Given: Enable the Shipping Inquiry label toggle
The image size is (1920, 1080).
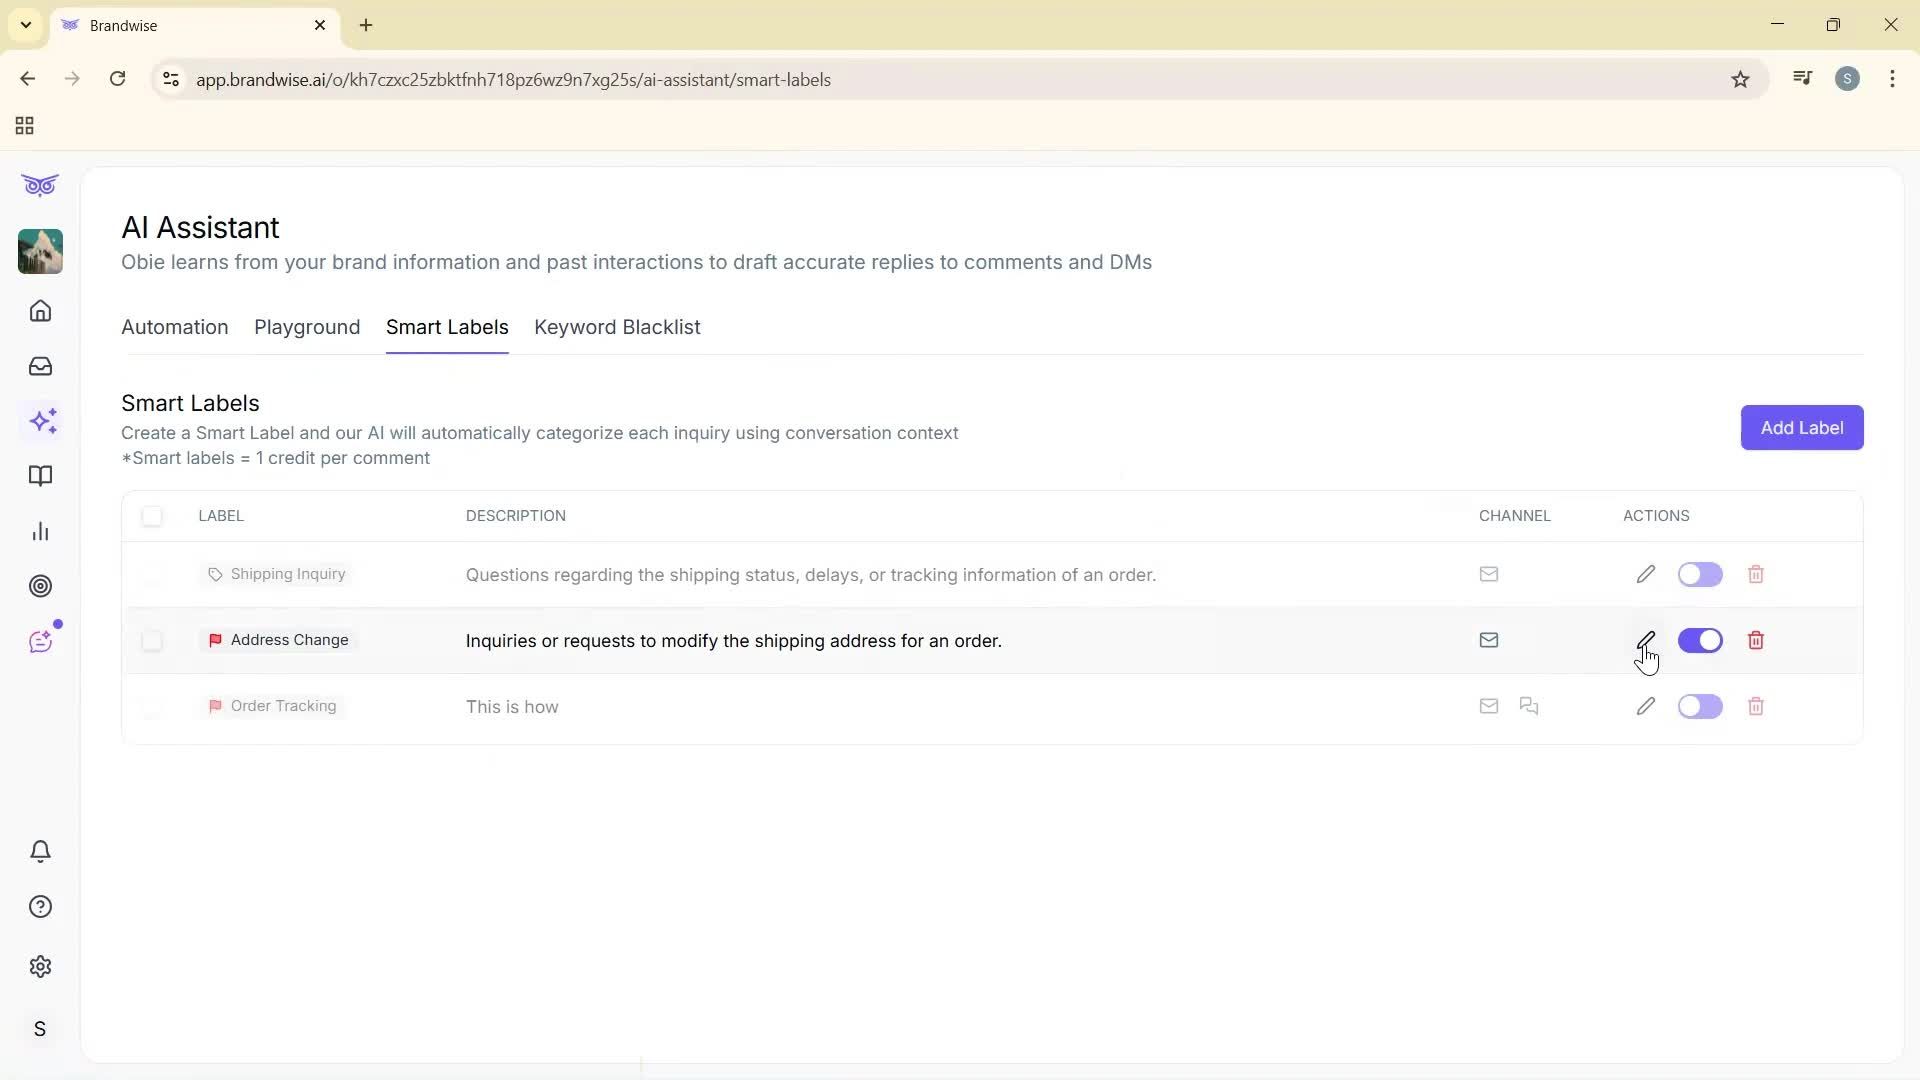Looking at the screenshot, I should coord(1700,574).
